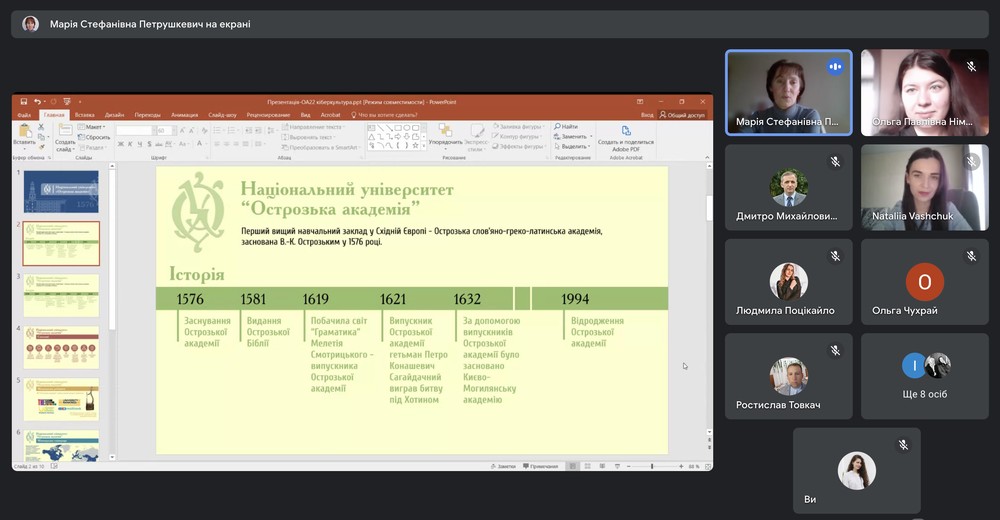Open Comments (Примечания) in status bar

coord(540,466)
